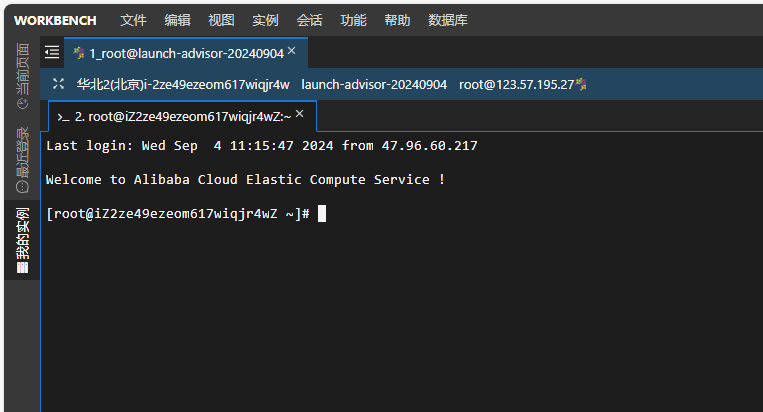The width and height of the screenshot is (763, 412).
Task: Click the icon on the launch-advisor session tab
Action: click(78, 53)
